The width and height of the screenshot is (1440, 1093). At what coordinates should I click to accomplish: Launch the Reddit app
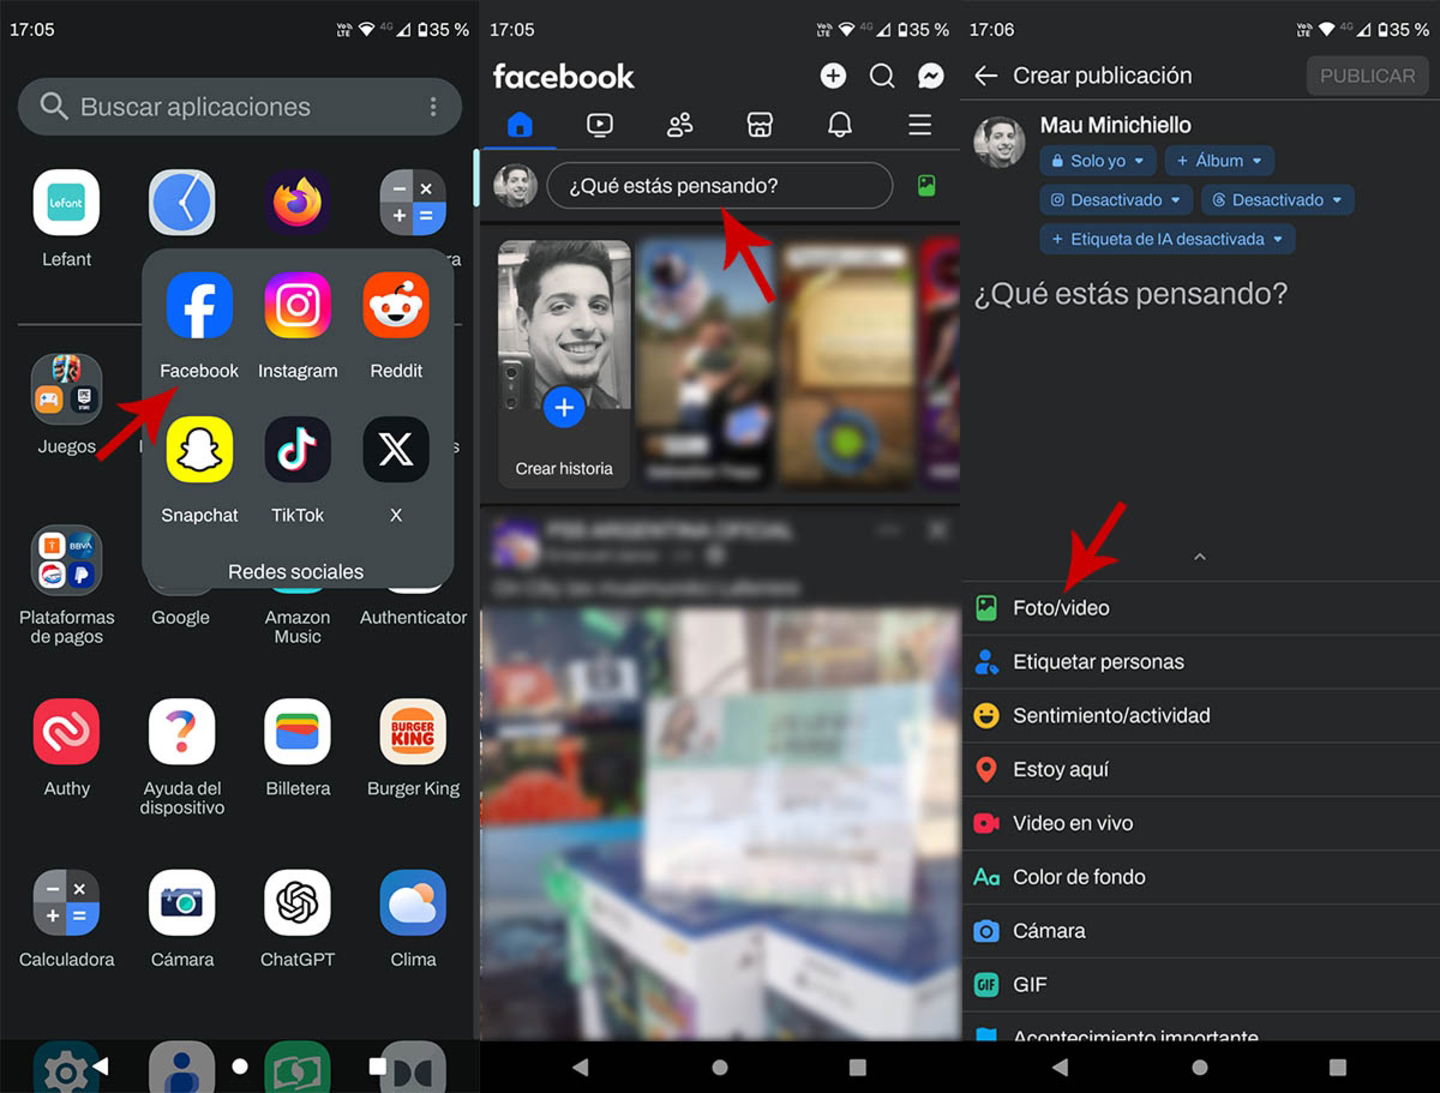pos(396,305)
